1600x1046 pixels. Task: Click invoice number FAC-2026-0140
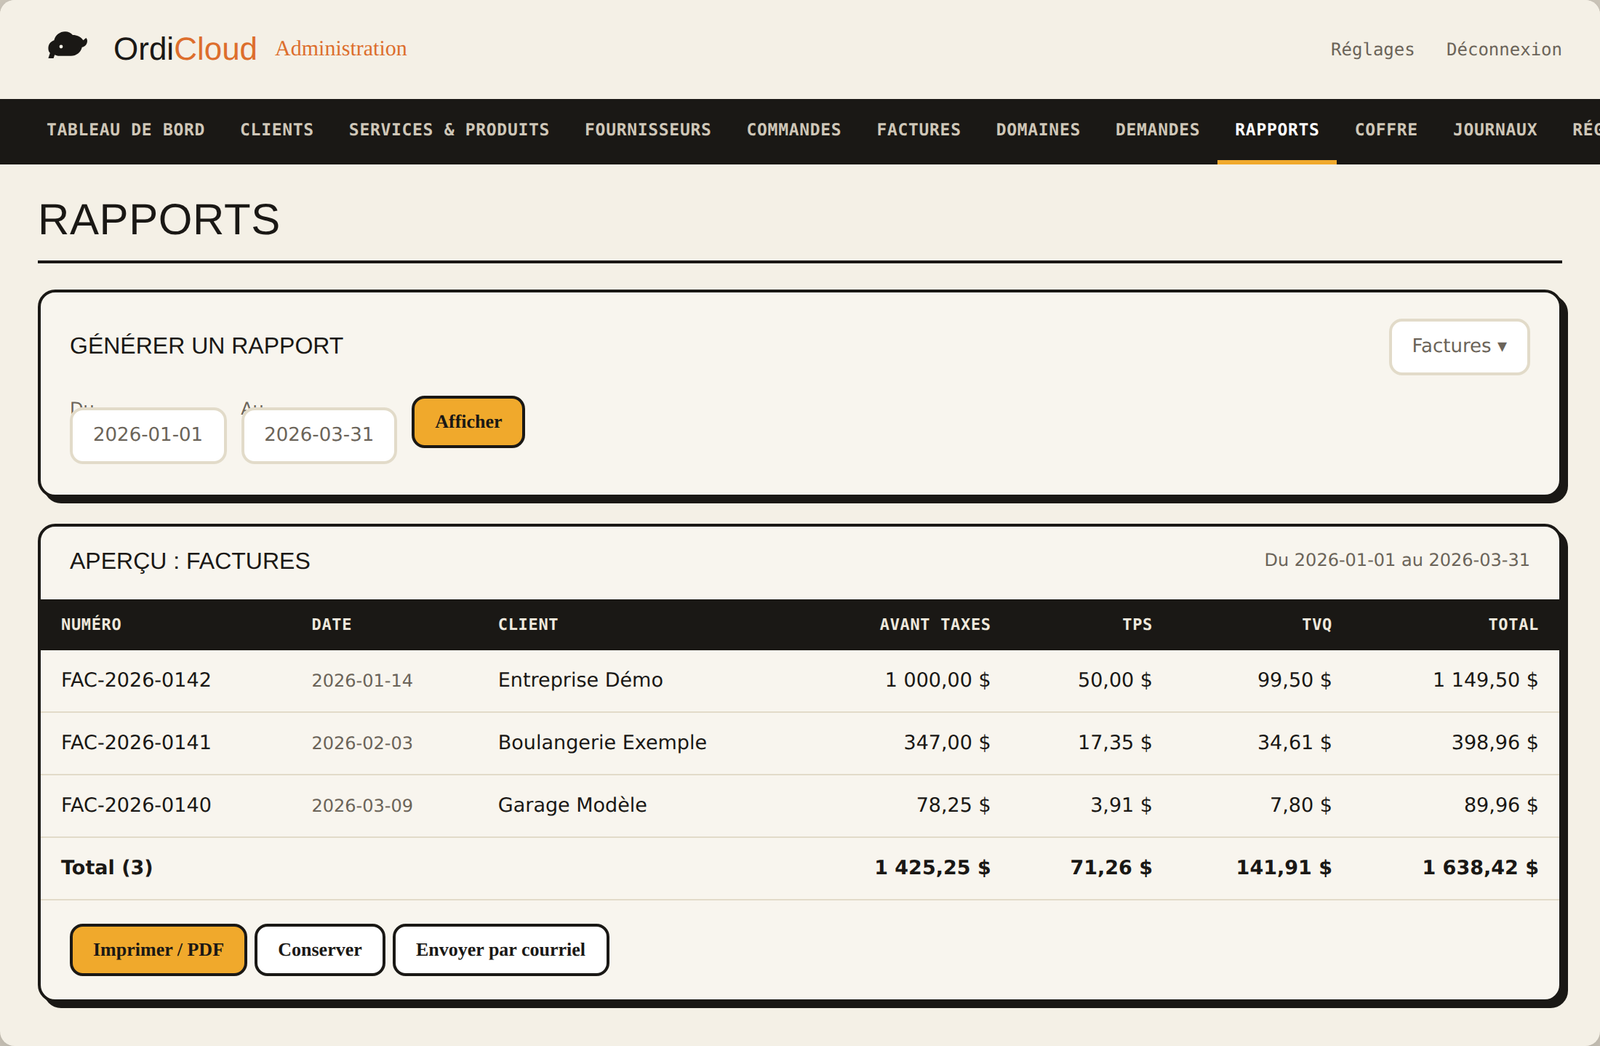tap(136, 805)
